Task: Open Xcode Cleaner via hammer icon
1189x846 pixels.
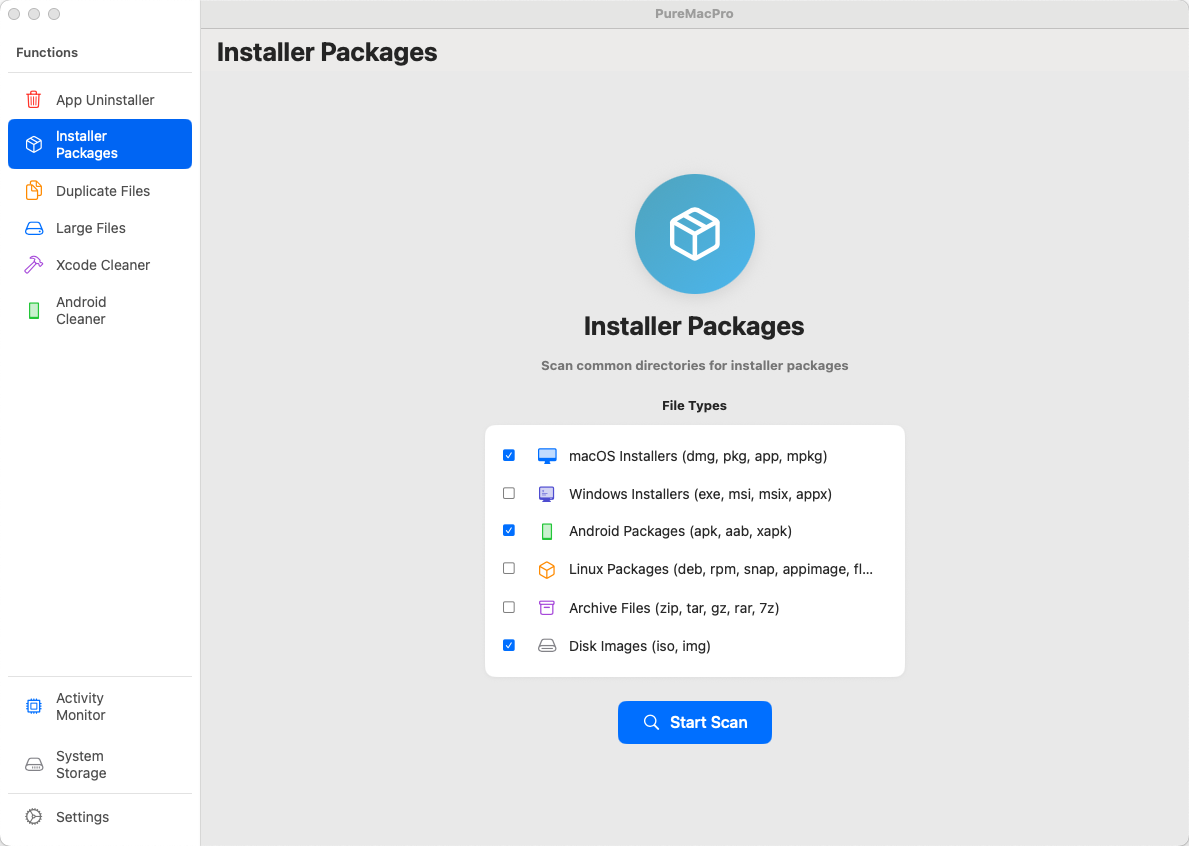Action: coord(34,265)
